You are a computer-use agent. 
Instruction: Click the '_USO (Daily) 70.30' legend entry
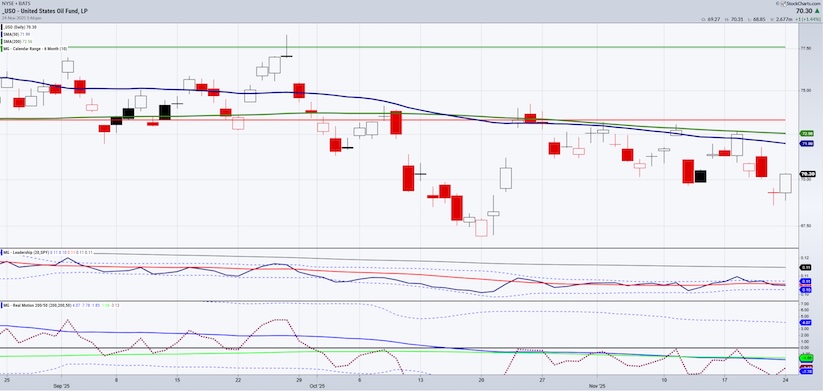21,27
